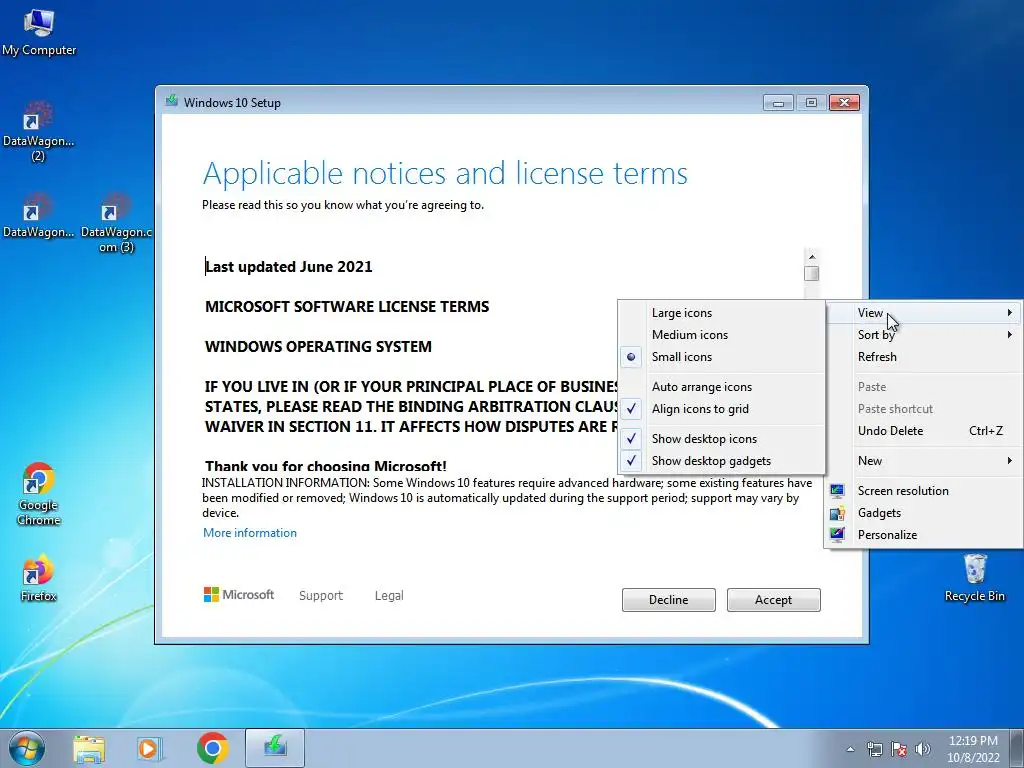1024x768 pixels.
Task: Decline the license terms
Action: (x=668, y=600)
